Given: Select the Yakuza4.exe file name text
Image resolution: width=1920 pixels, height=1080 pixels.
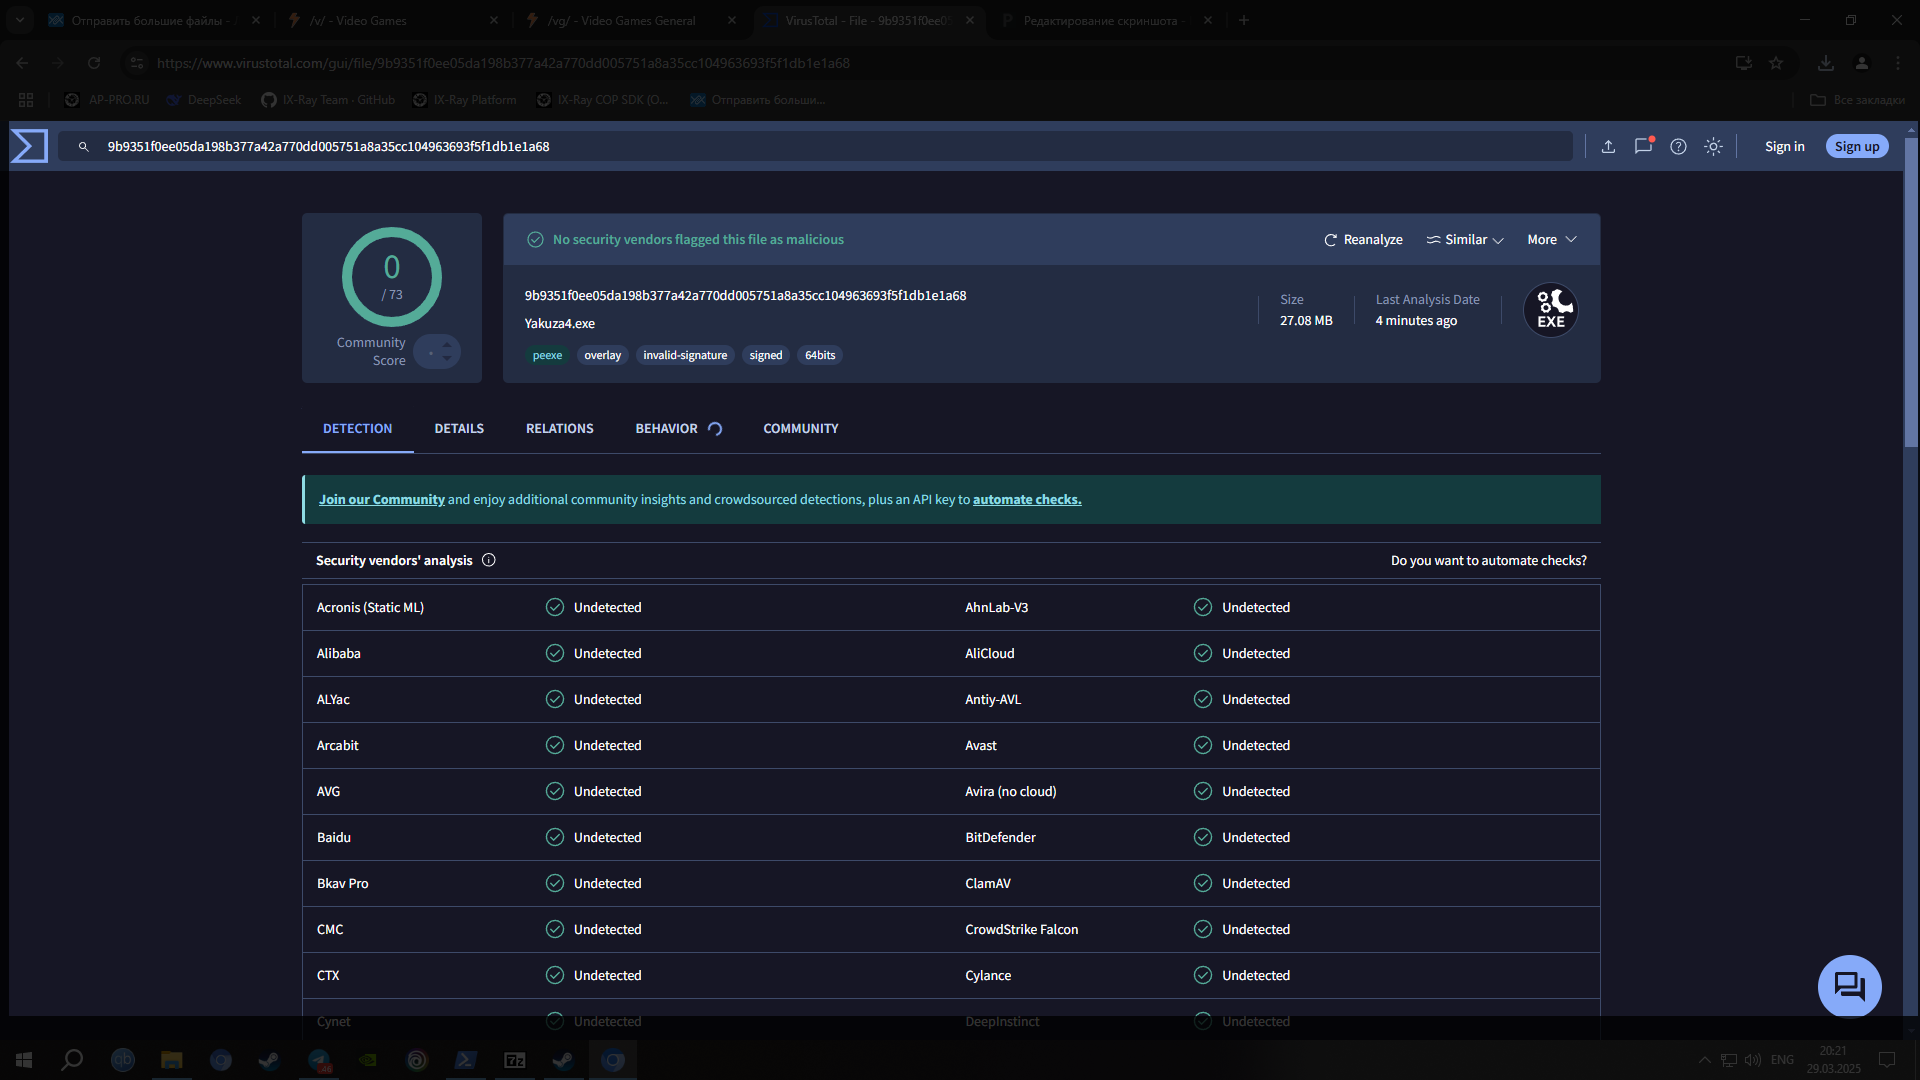Looking at the screenshot, I should coord(559,323).
